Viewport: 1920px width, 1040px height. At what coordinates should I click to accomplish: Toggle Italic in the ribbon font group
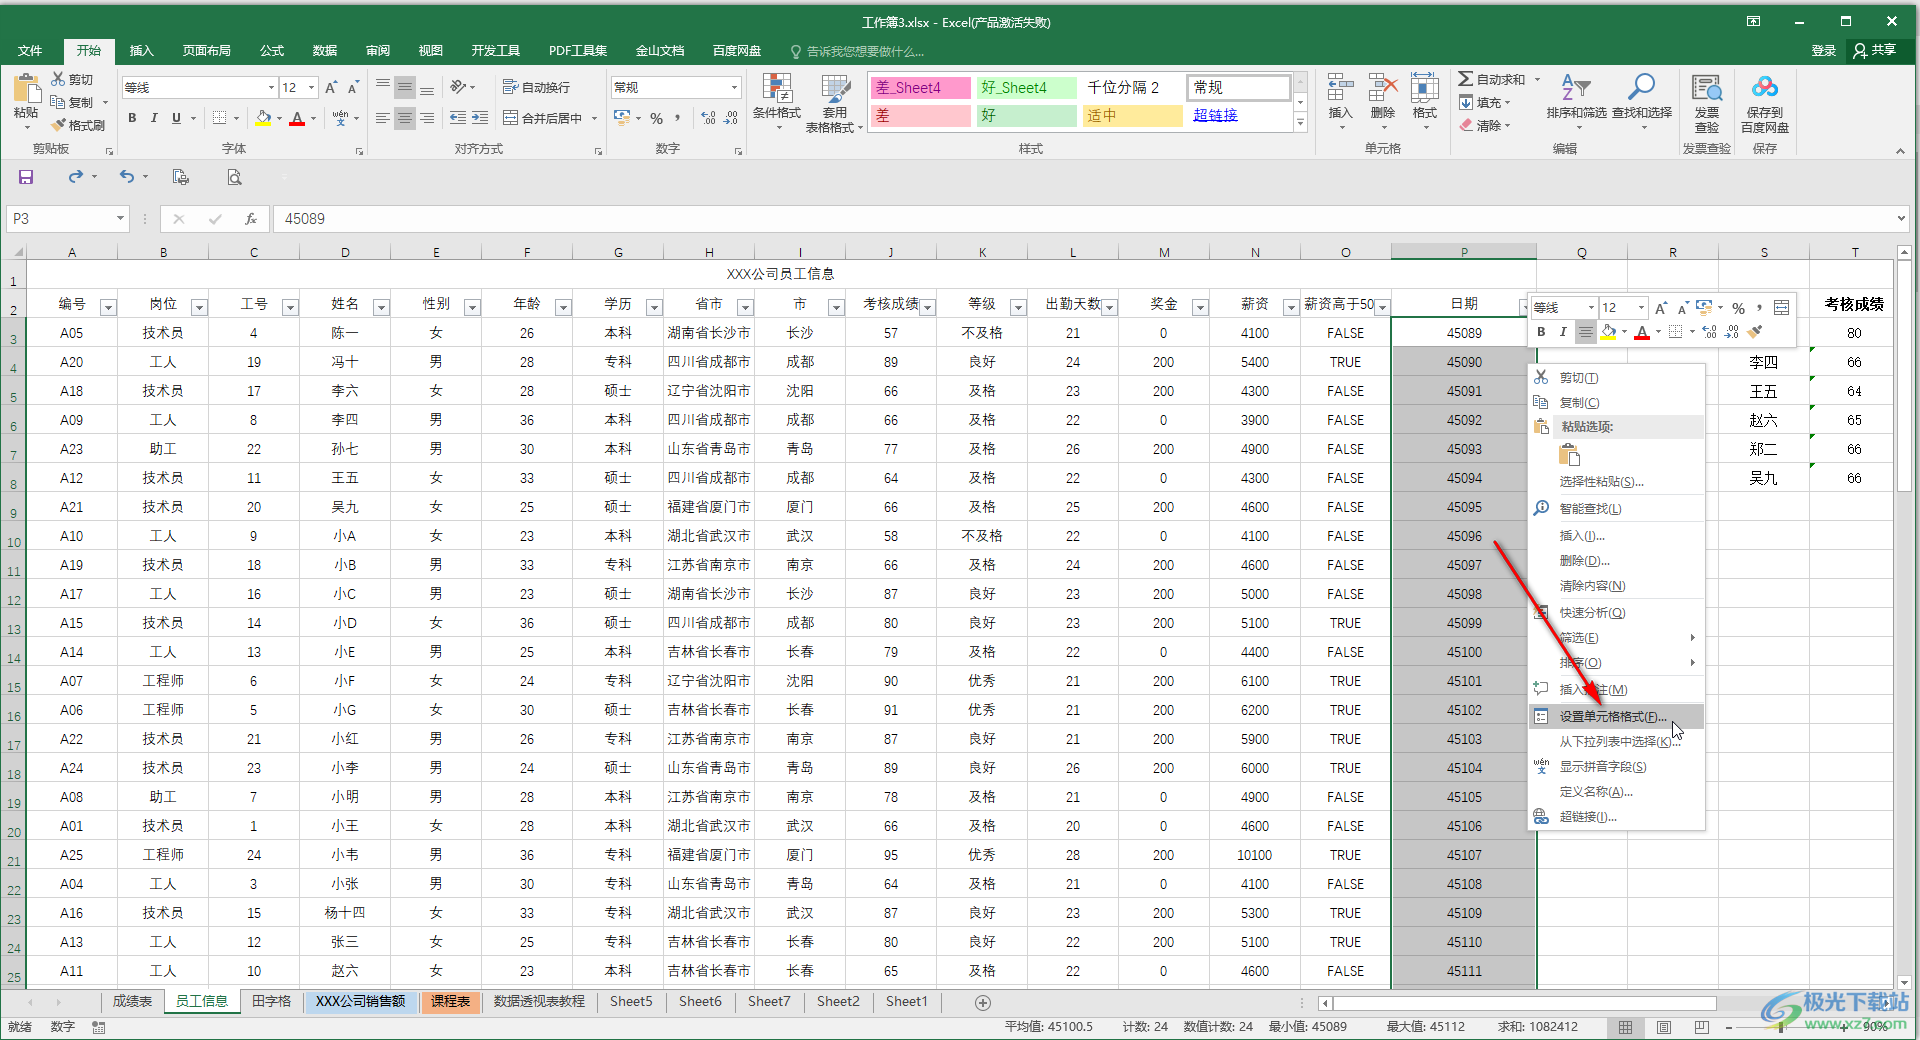point(154,118)
